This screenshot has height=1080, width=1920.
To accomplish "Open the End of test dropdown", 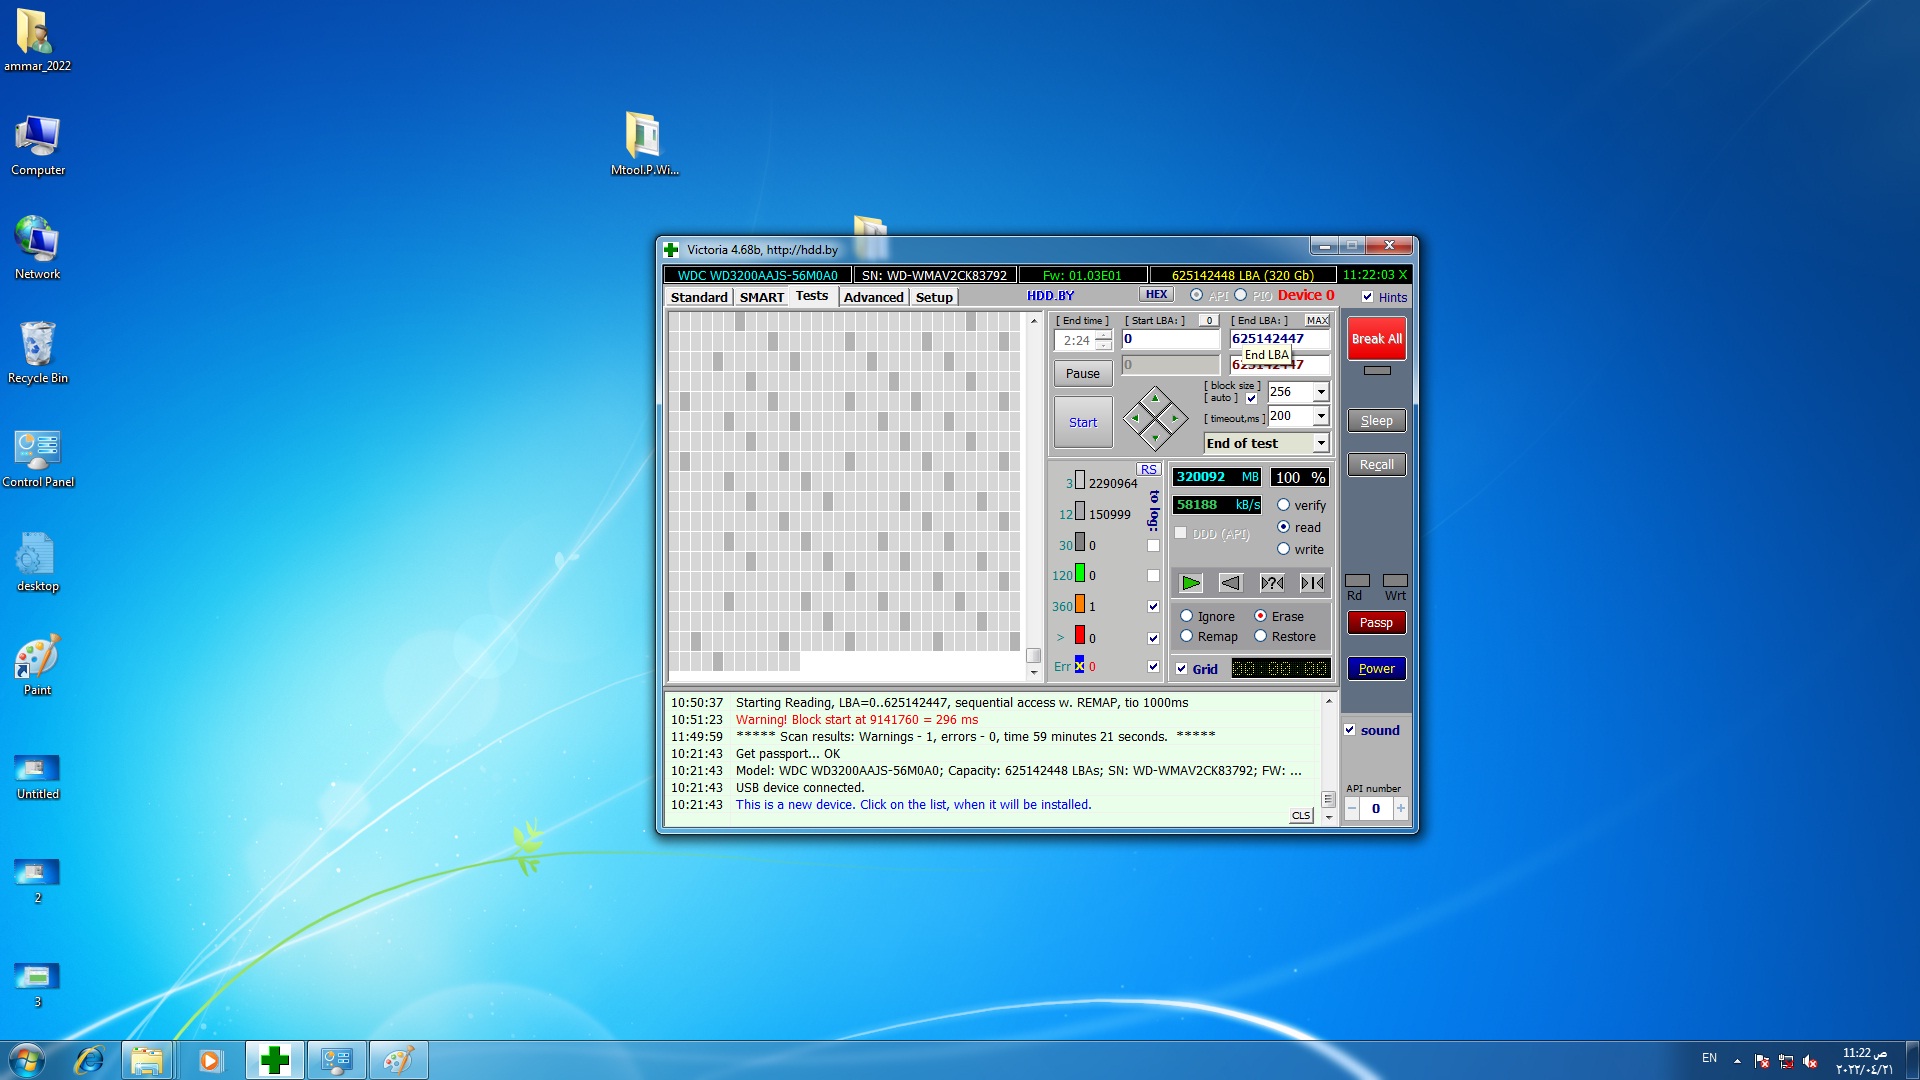I will tap(1321, 443).
